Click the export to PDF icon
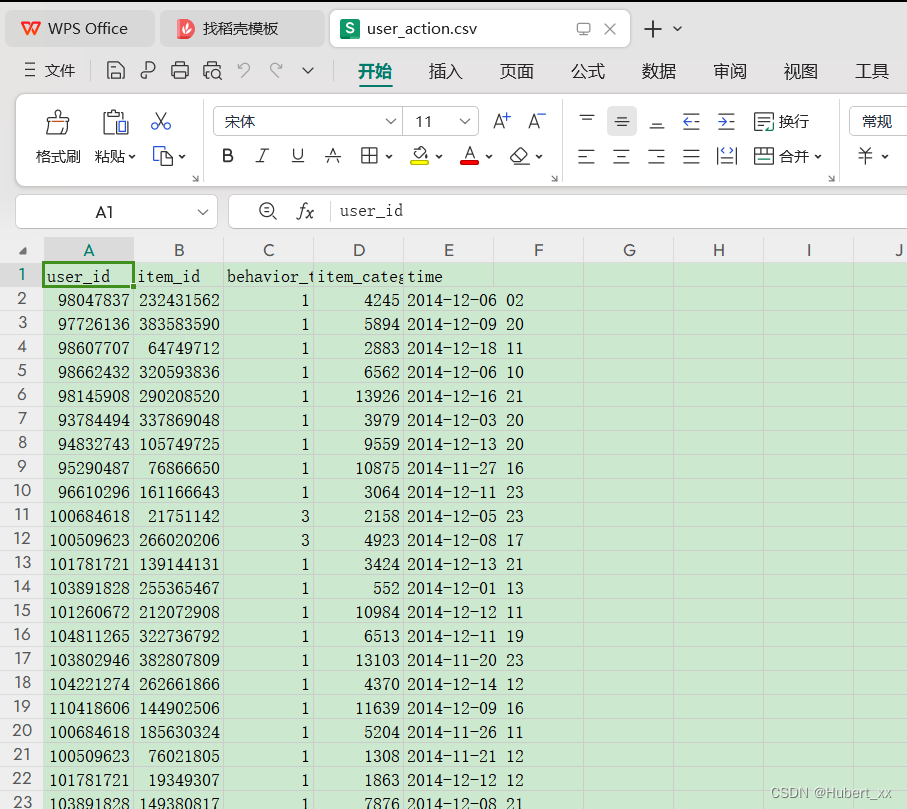 click(148, 71)
